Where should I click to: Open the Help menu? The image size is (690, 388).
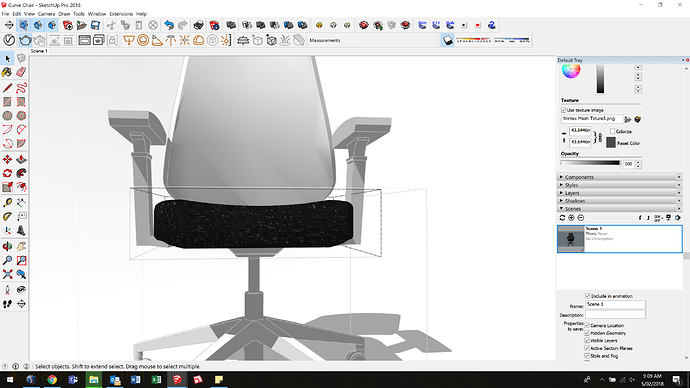click(x=141, y=14)
